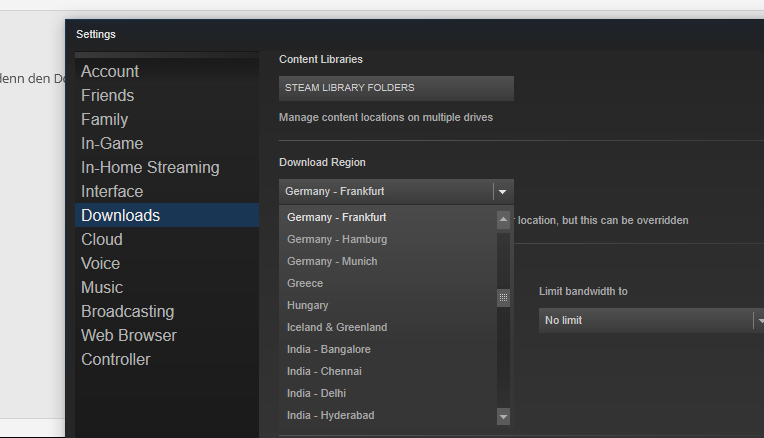
Task: Select Greece as download region
Action: click(388, 283)
